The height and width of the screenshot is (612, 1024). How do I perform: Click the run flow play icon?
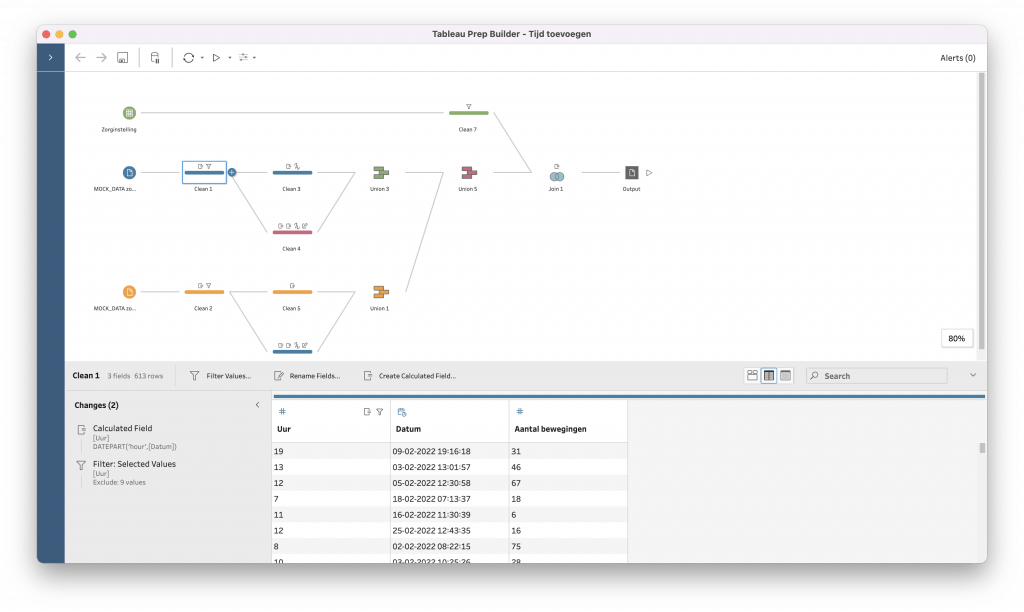click(216, 58)
